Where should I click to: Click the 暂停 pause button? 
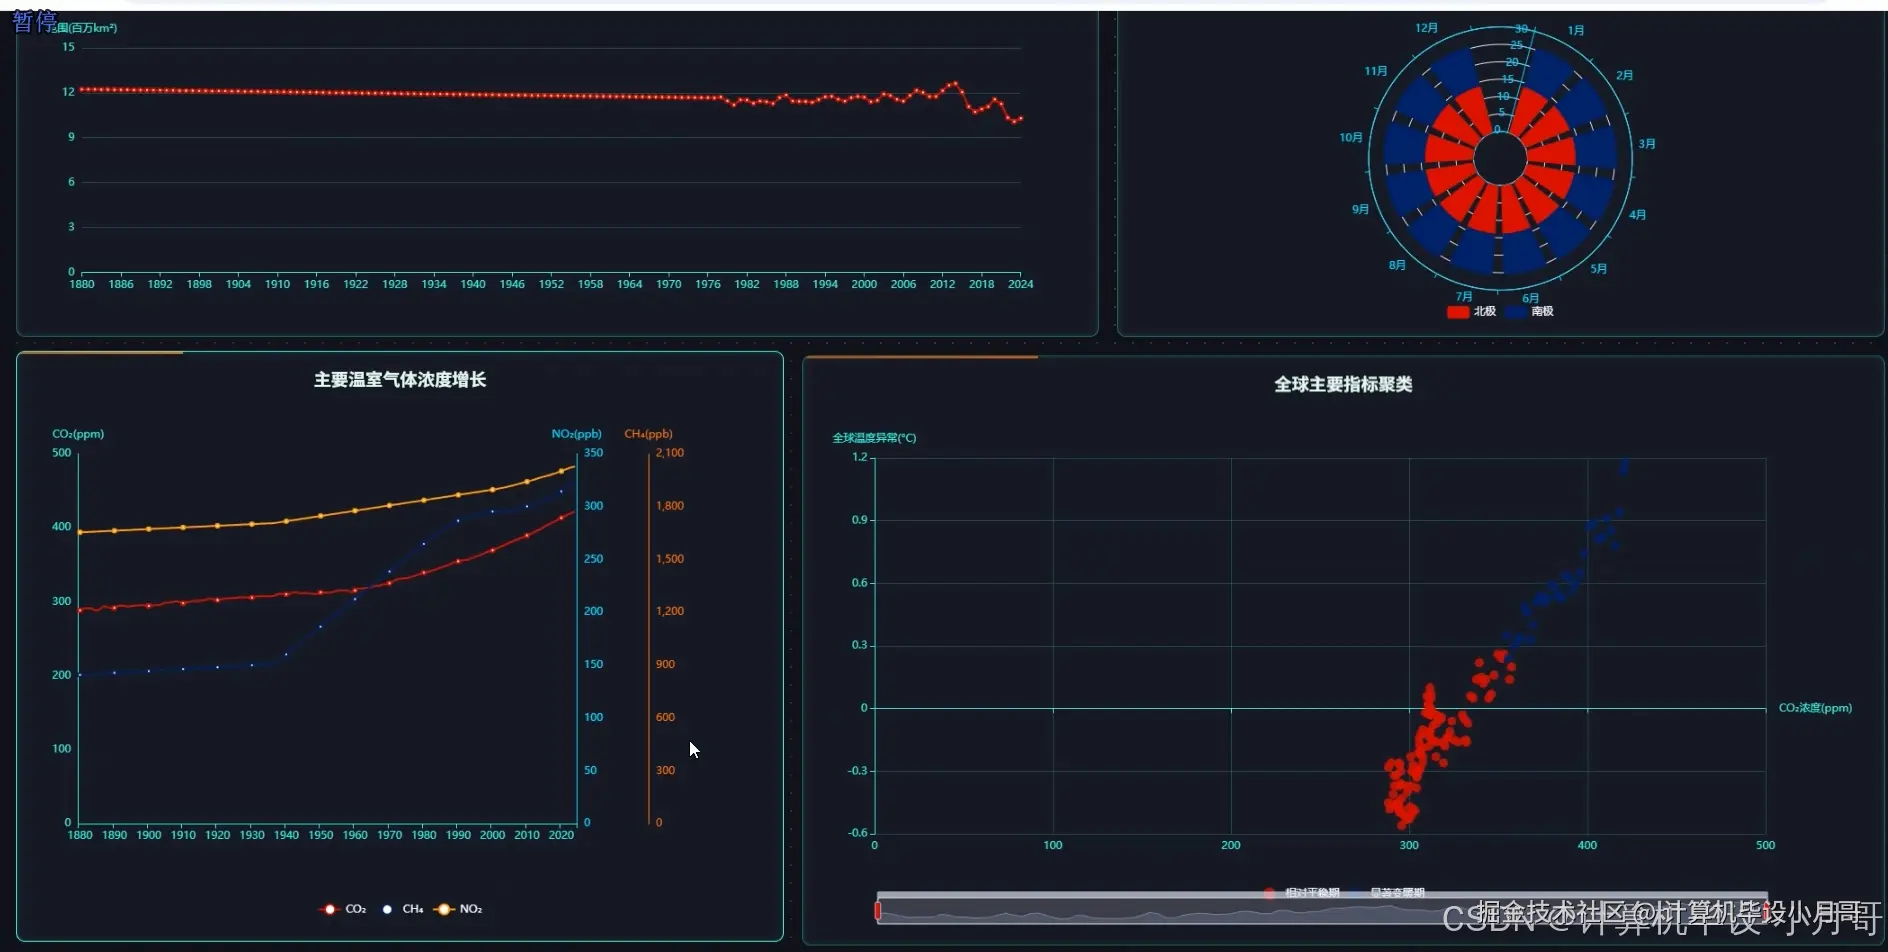(34, 21)
